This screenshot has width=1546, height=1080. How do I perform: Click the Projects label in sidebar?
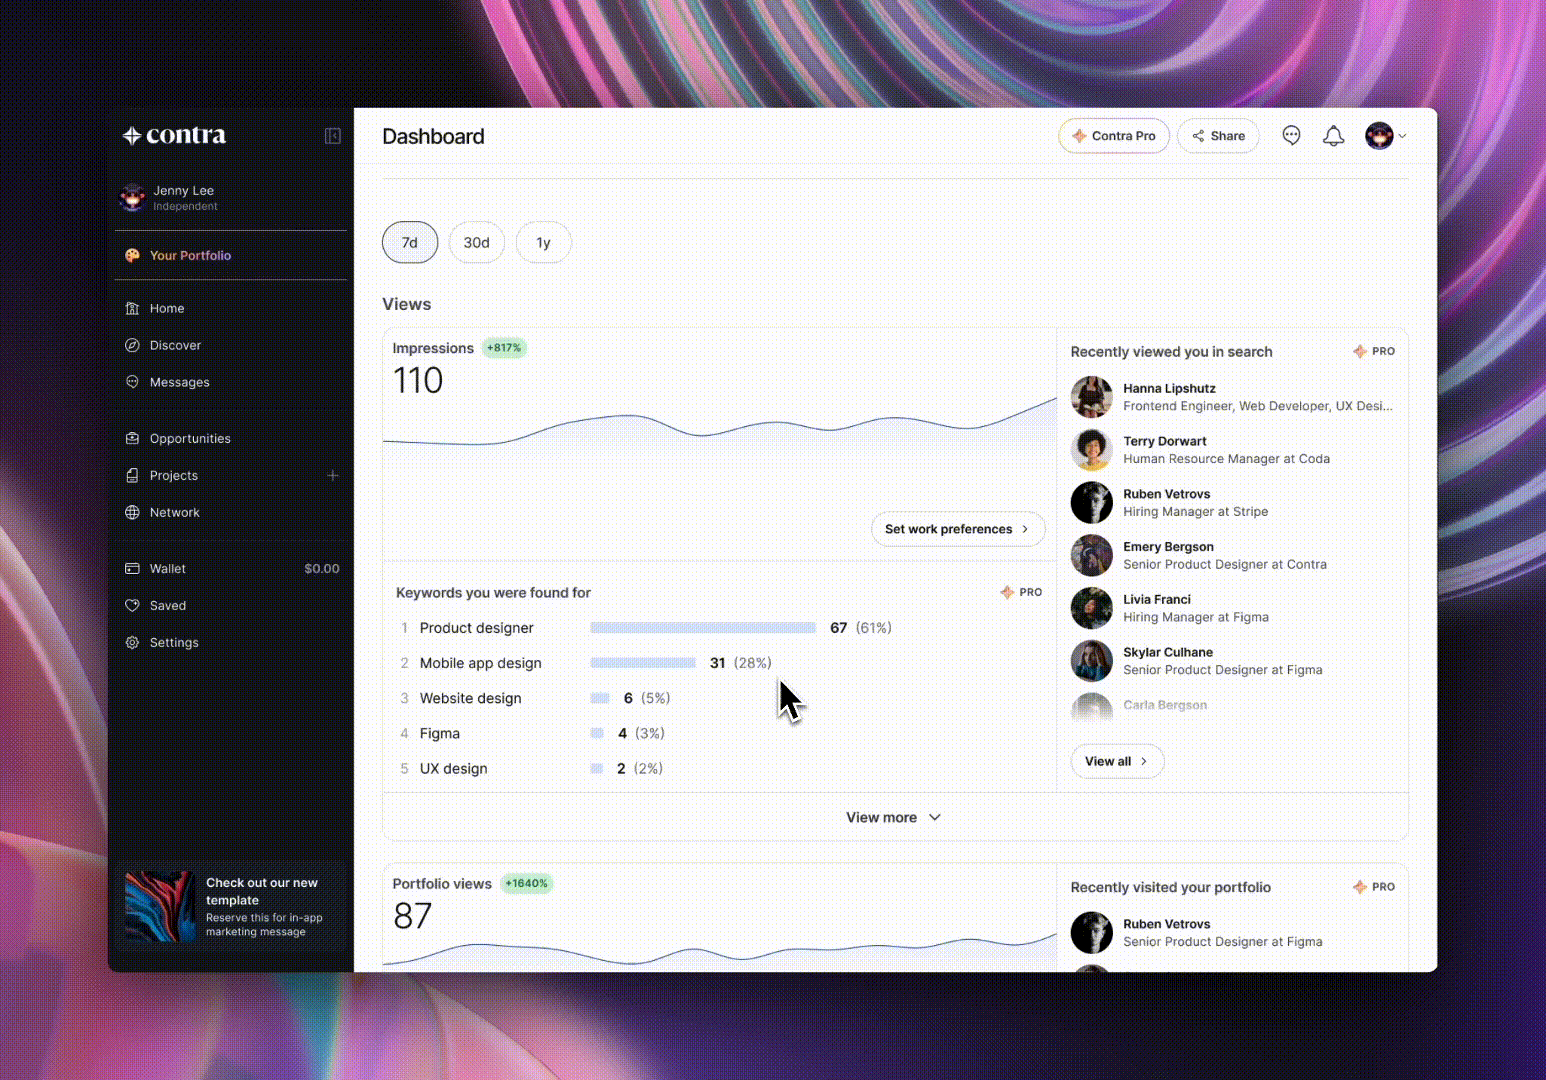tap(174, 476)
